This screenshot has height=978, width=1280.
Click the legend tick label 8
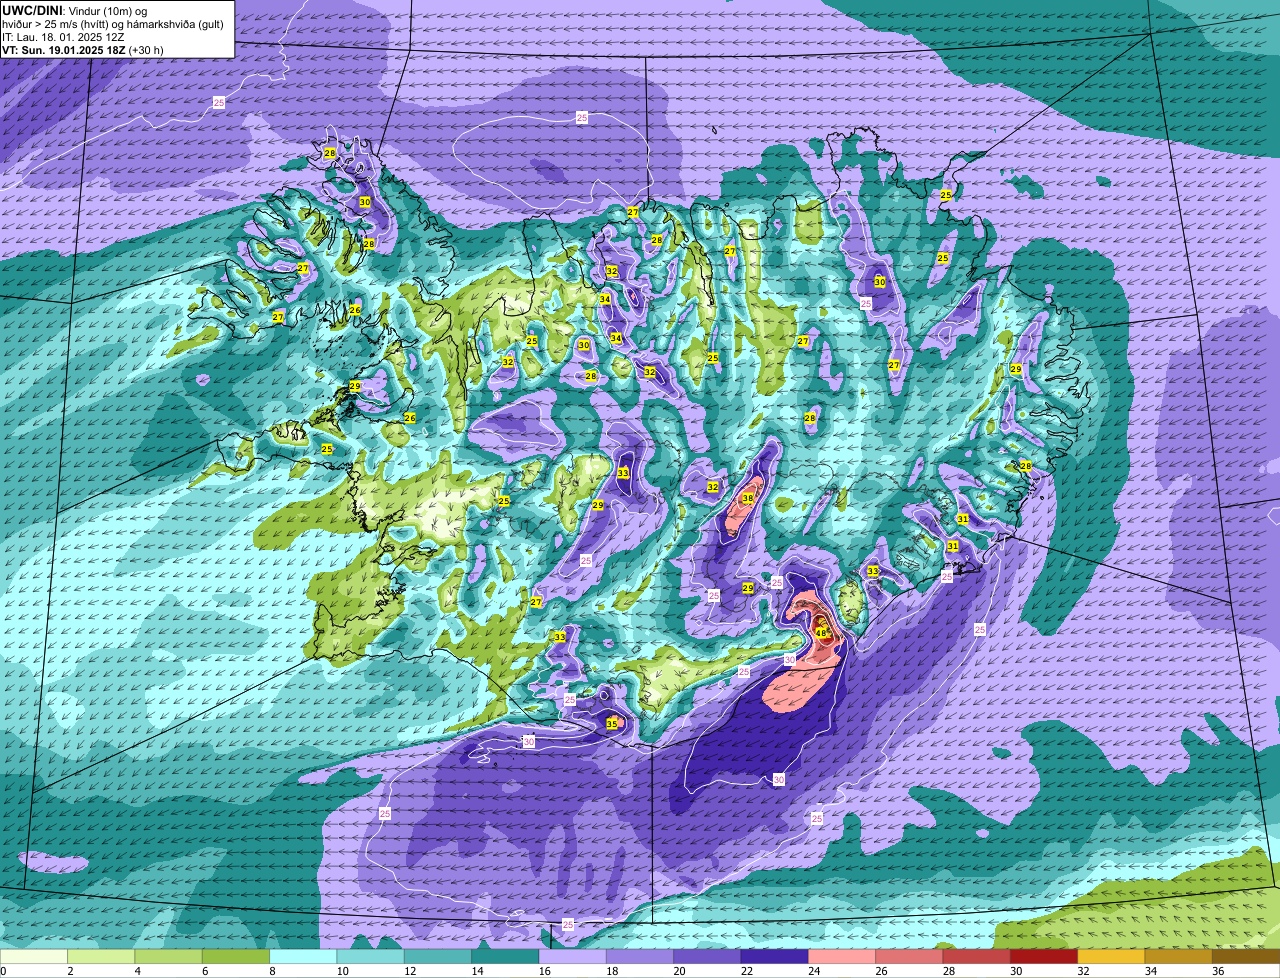271,971
